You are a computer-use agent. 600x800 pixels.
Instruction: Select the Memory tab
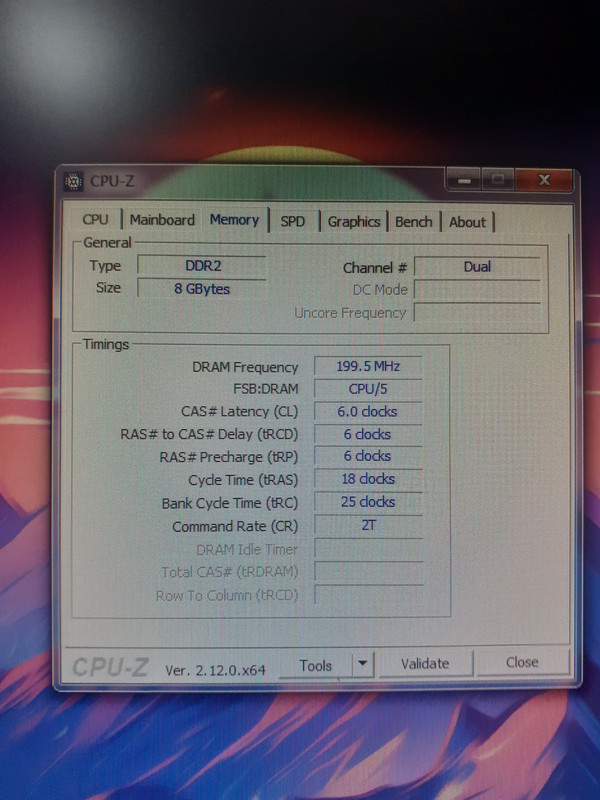coord(234,220)
